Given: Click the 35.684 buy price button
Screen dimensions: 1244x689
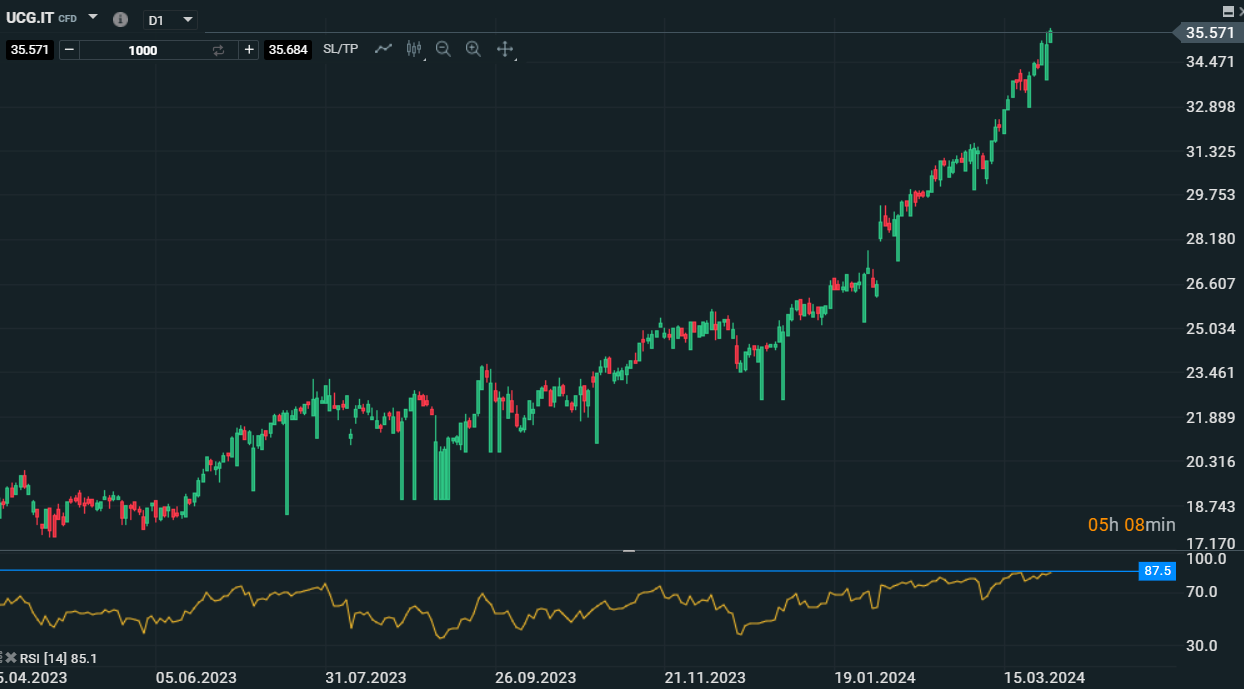Looking at the screenshot, I should click(288, 49).
